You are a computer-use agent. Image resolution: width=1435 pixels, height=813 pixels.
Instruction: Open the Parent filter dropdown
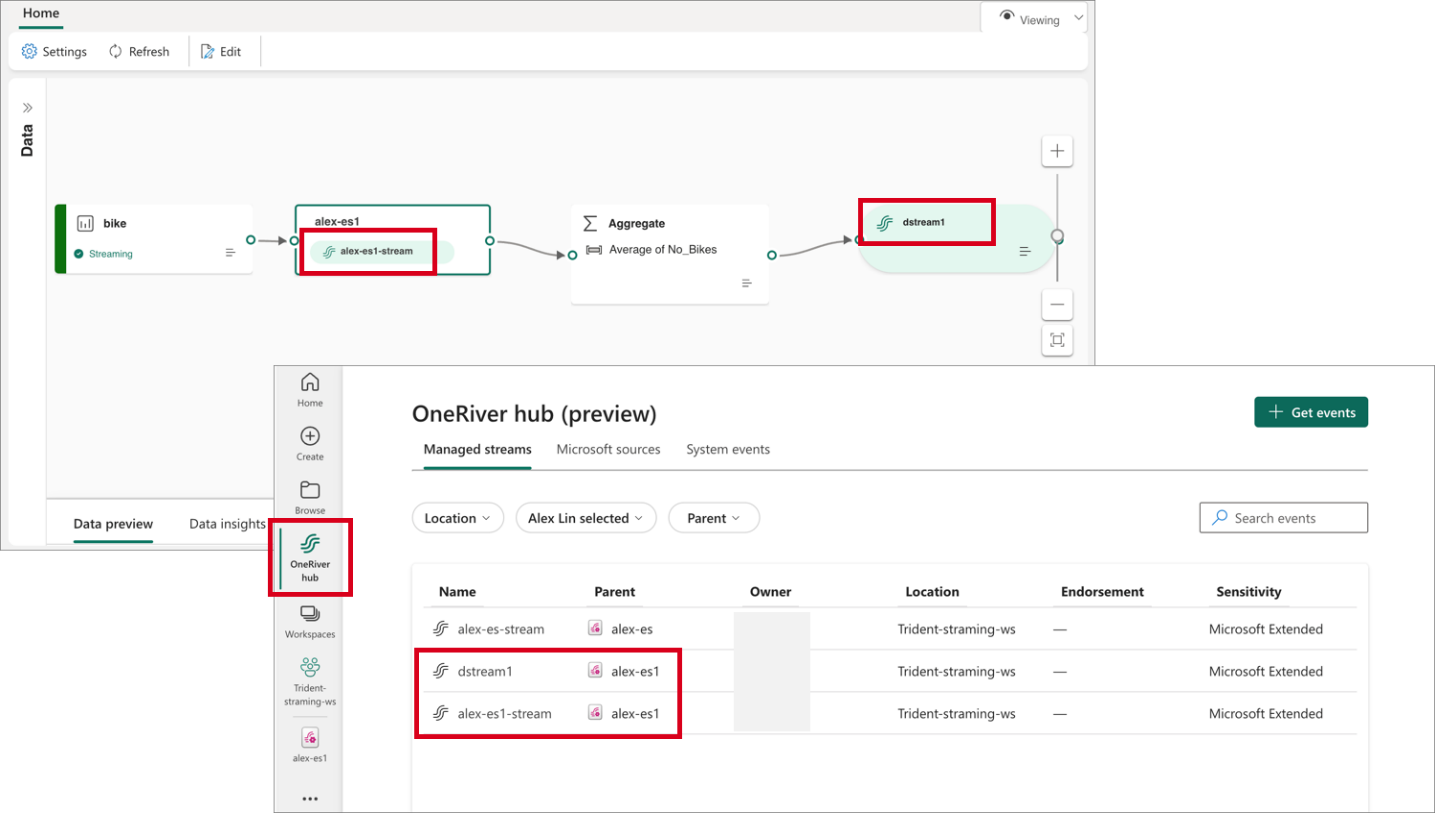[714, 518]
